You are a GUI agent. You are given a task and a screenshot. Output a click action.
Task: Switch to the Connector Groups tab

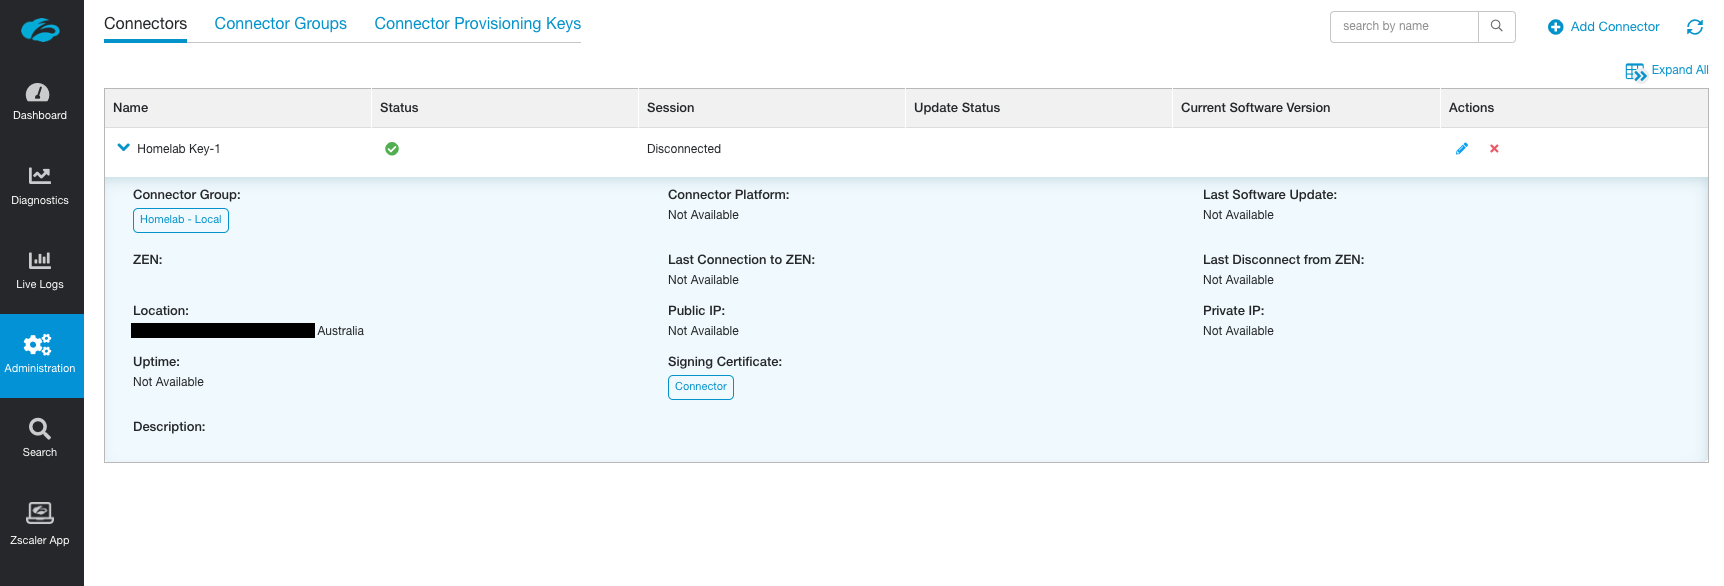click(x=280, y=24)
